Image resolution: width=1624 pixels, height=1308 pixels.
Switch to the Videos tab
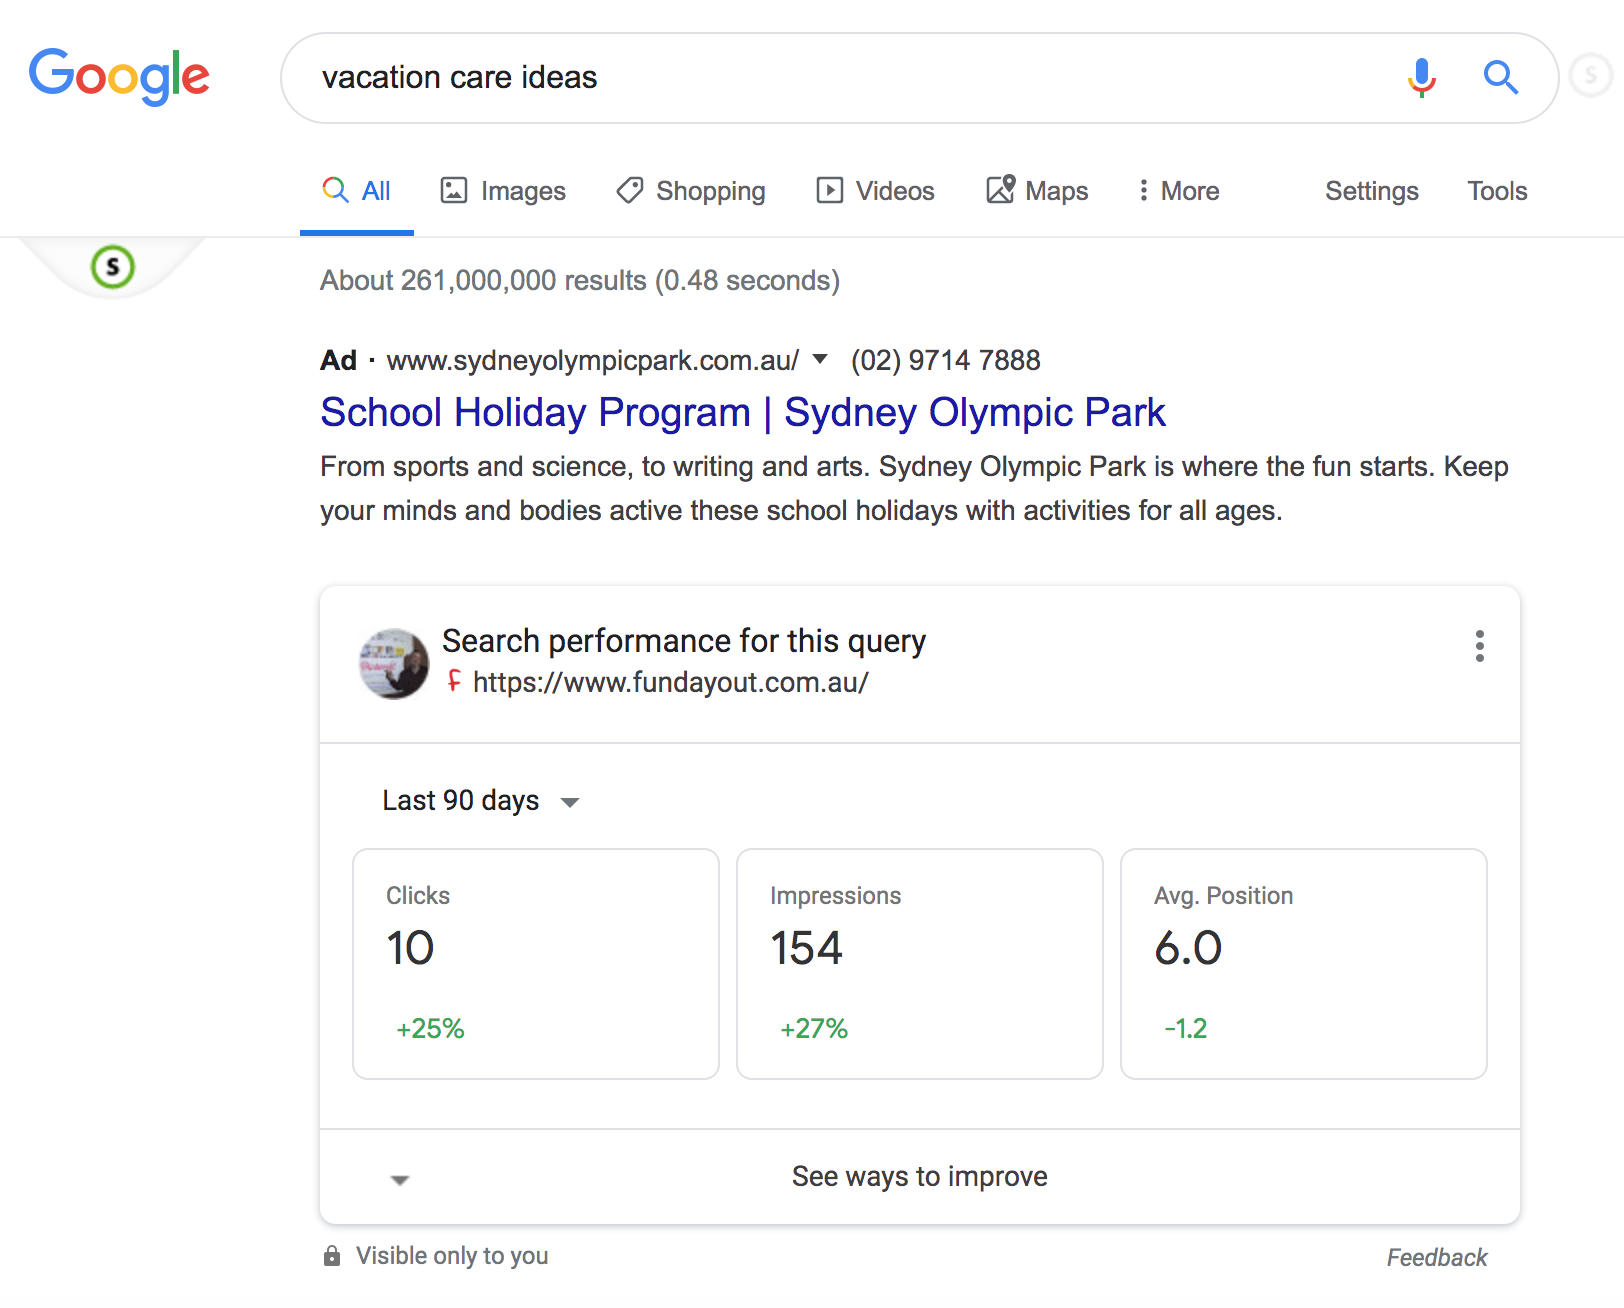click(876, 191)
